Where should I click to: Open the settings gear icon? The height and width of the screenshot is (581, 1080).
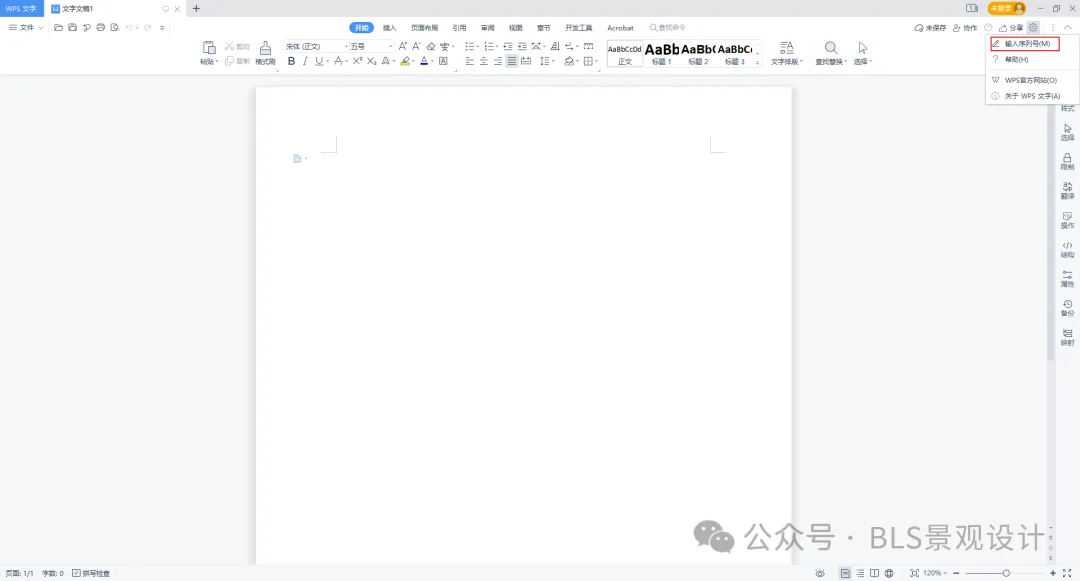pyautogui.click(x=1032, y=28)
